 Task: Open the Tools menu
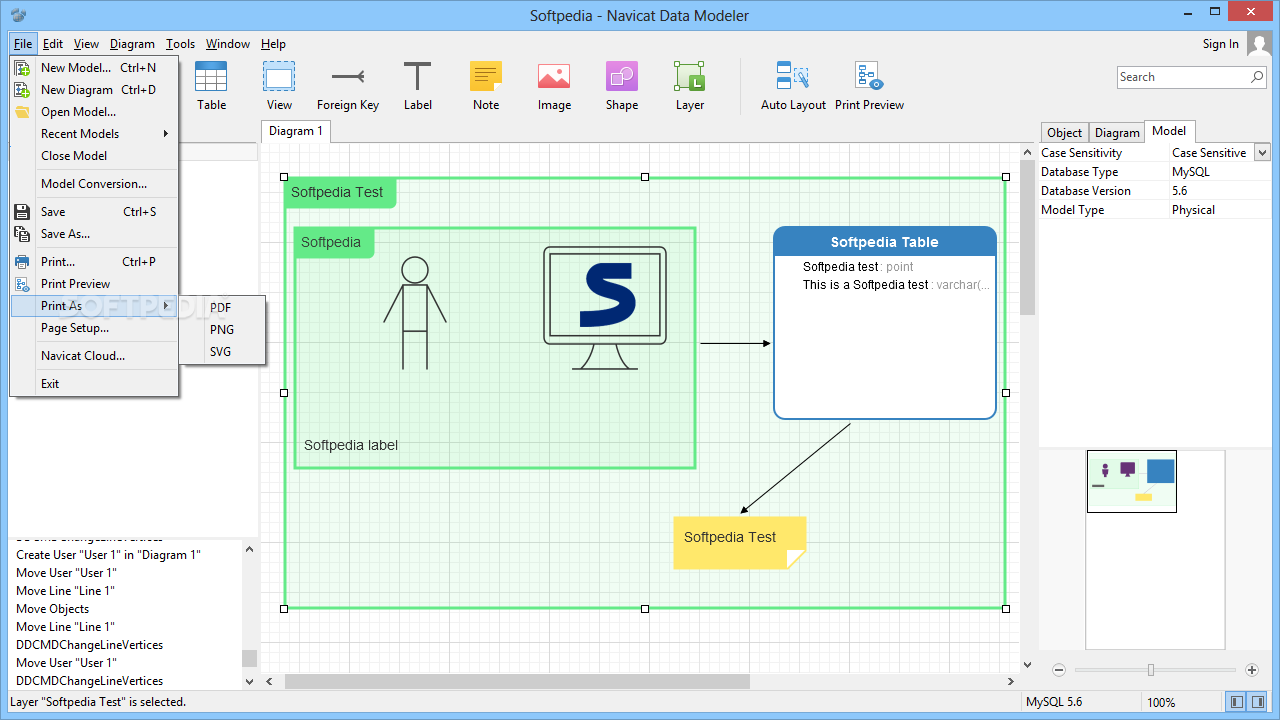[180, 44]
